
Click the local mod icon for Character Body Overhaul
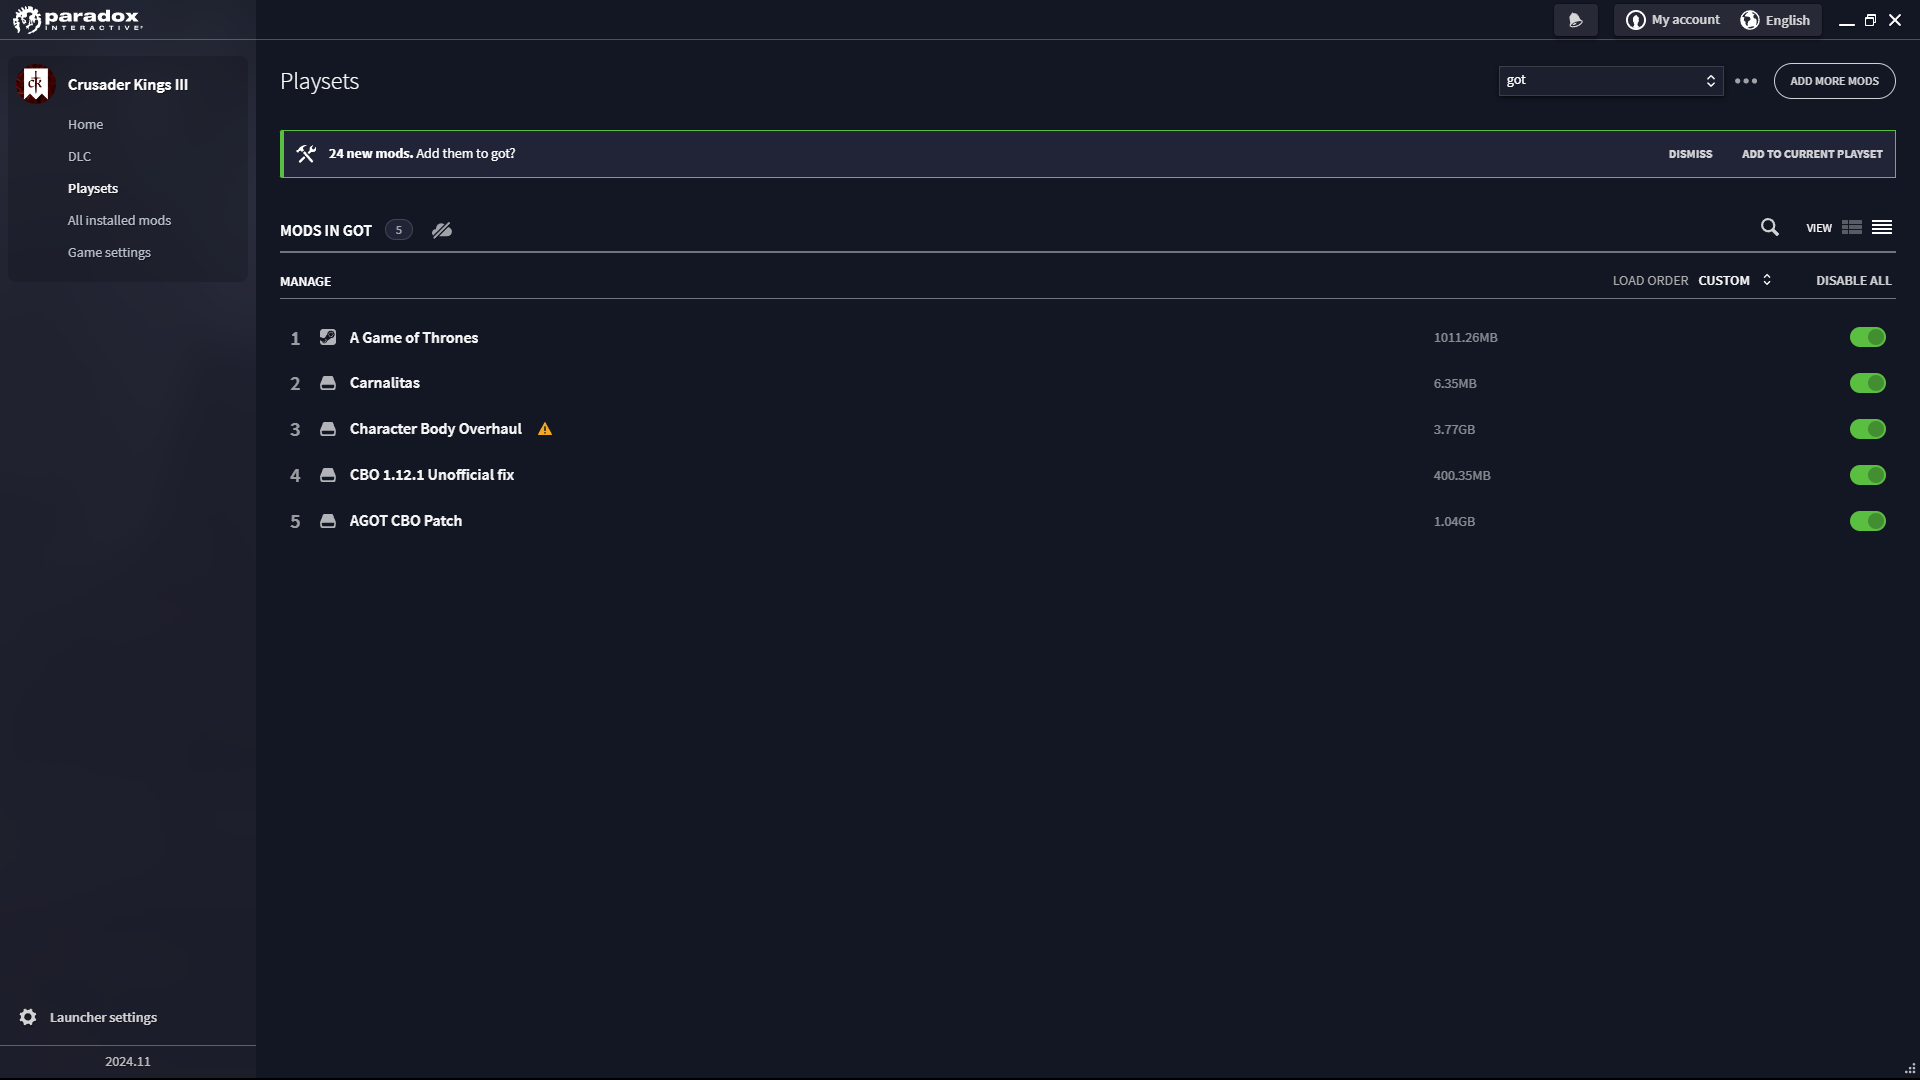click(328, 429)
